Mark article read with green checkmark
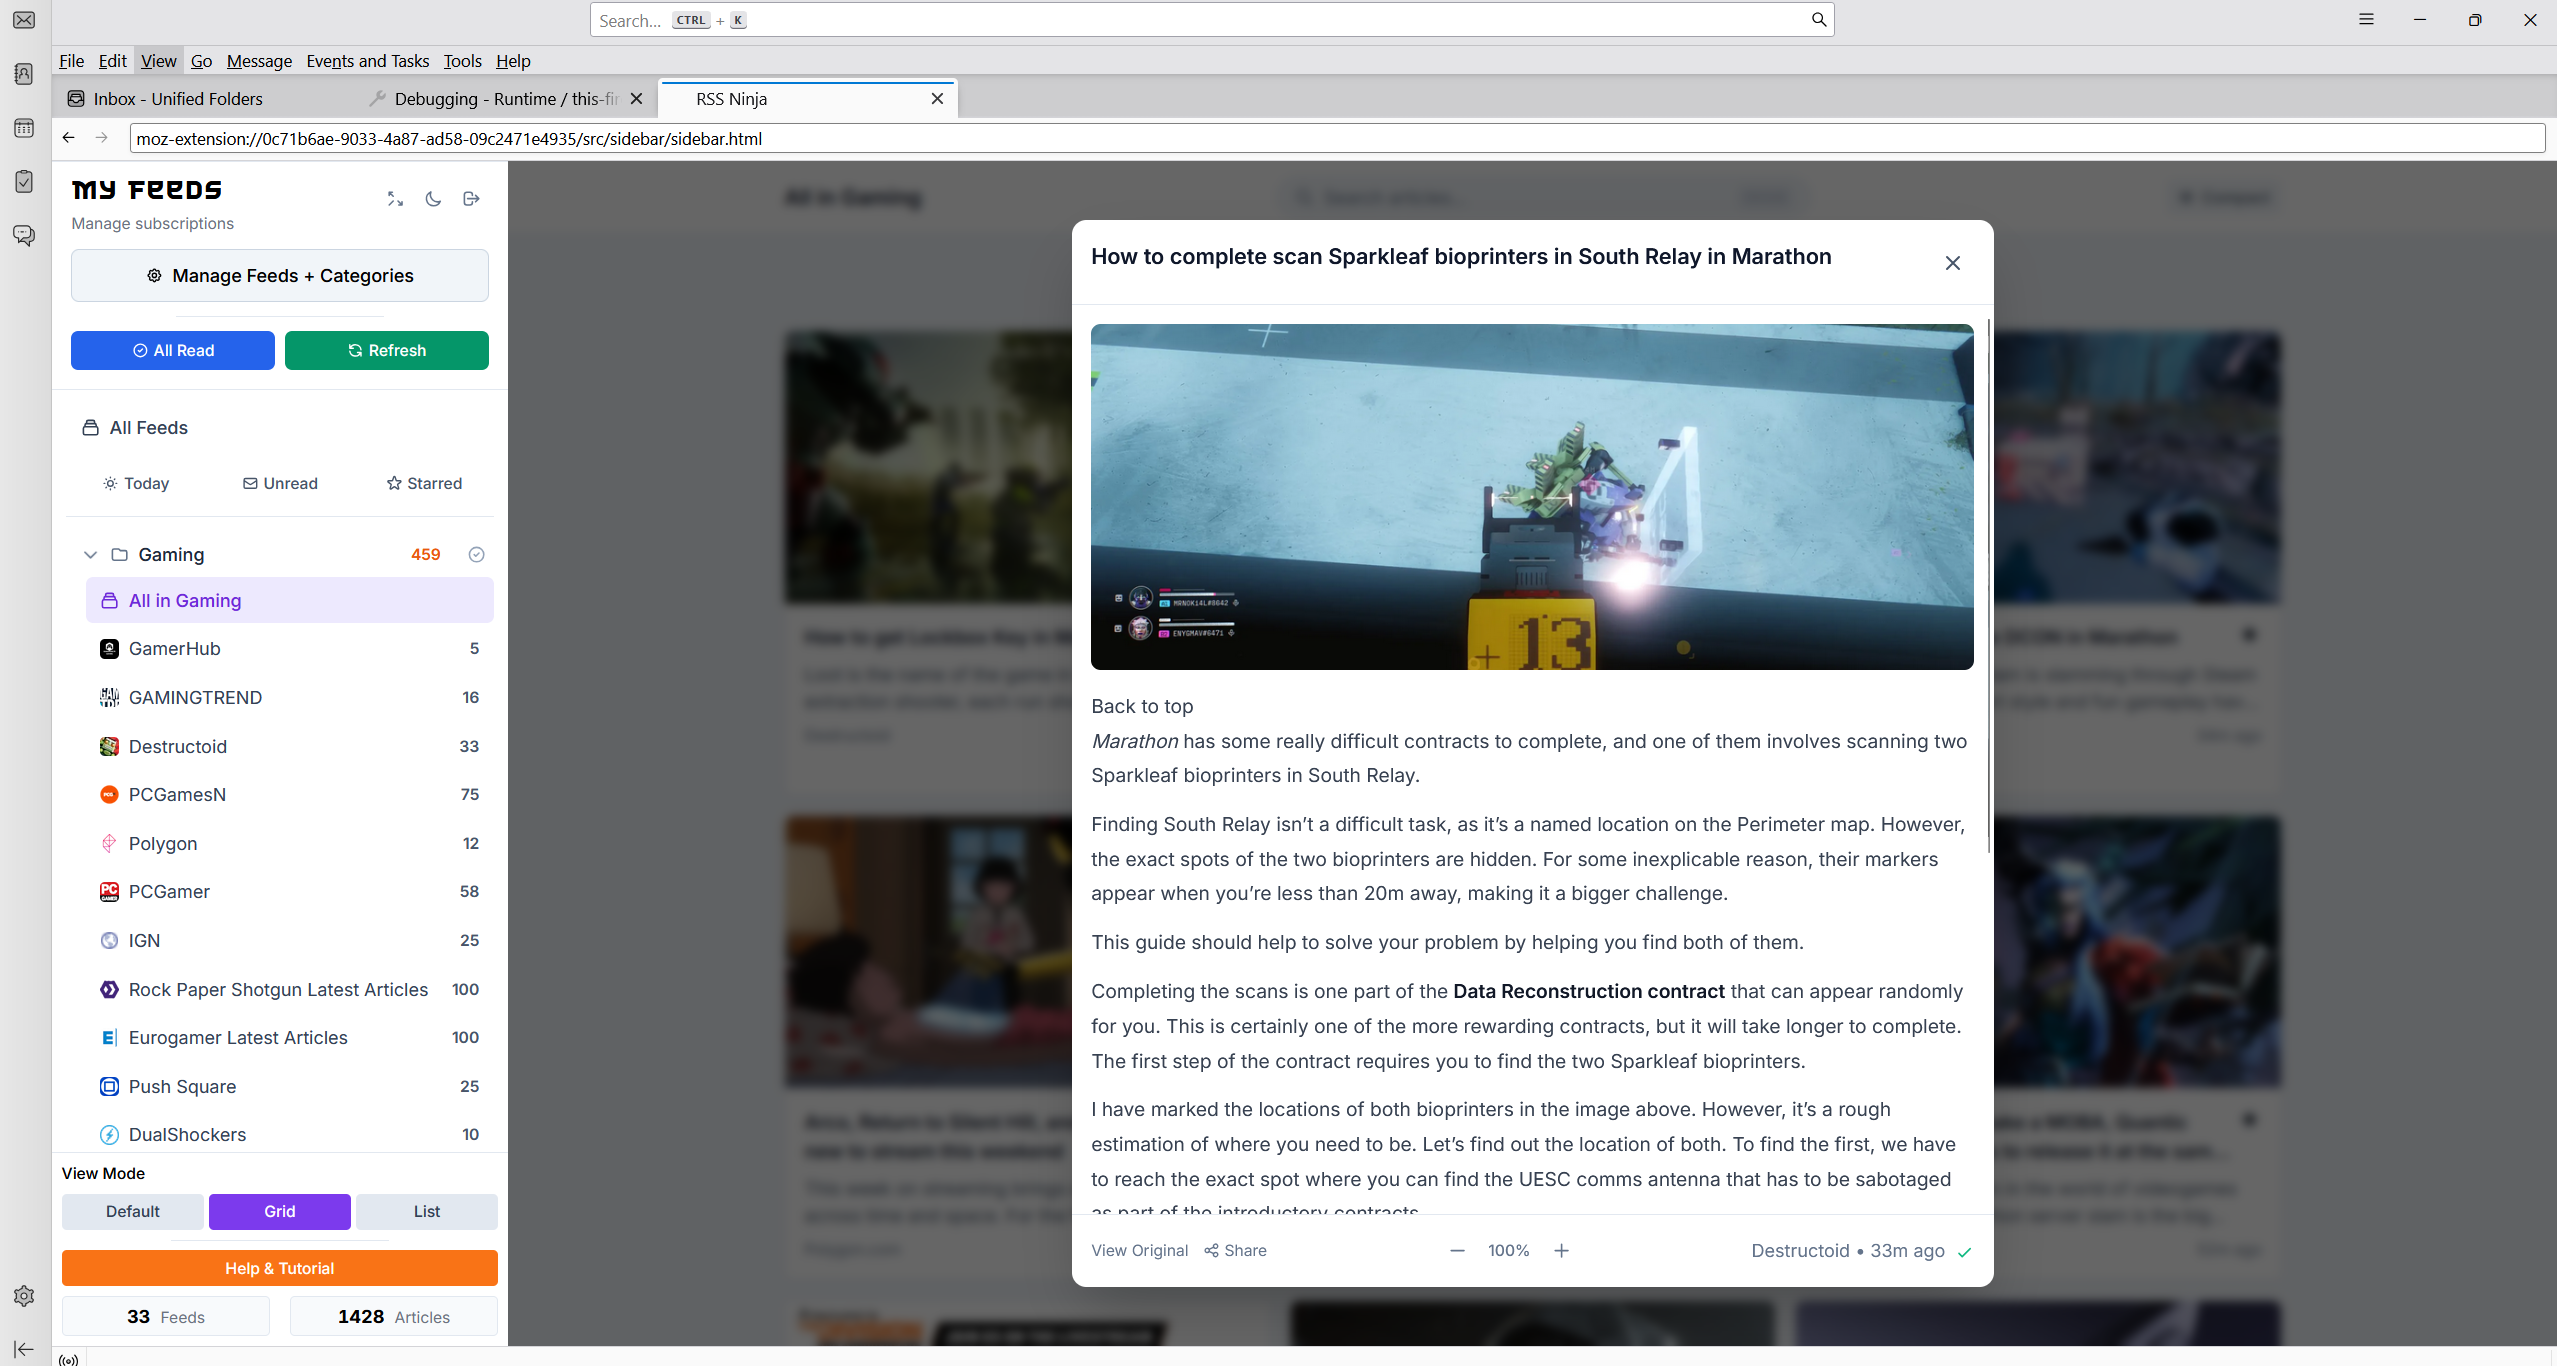 tap(1964, 1252)
